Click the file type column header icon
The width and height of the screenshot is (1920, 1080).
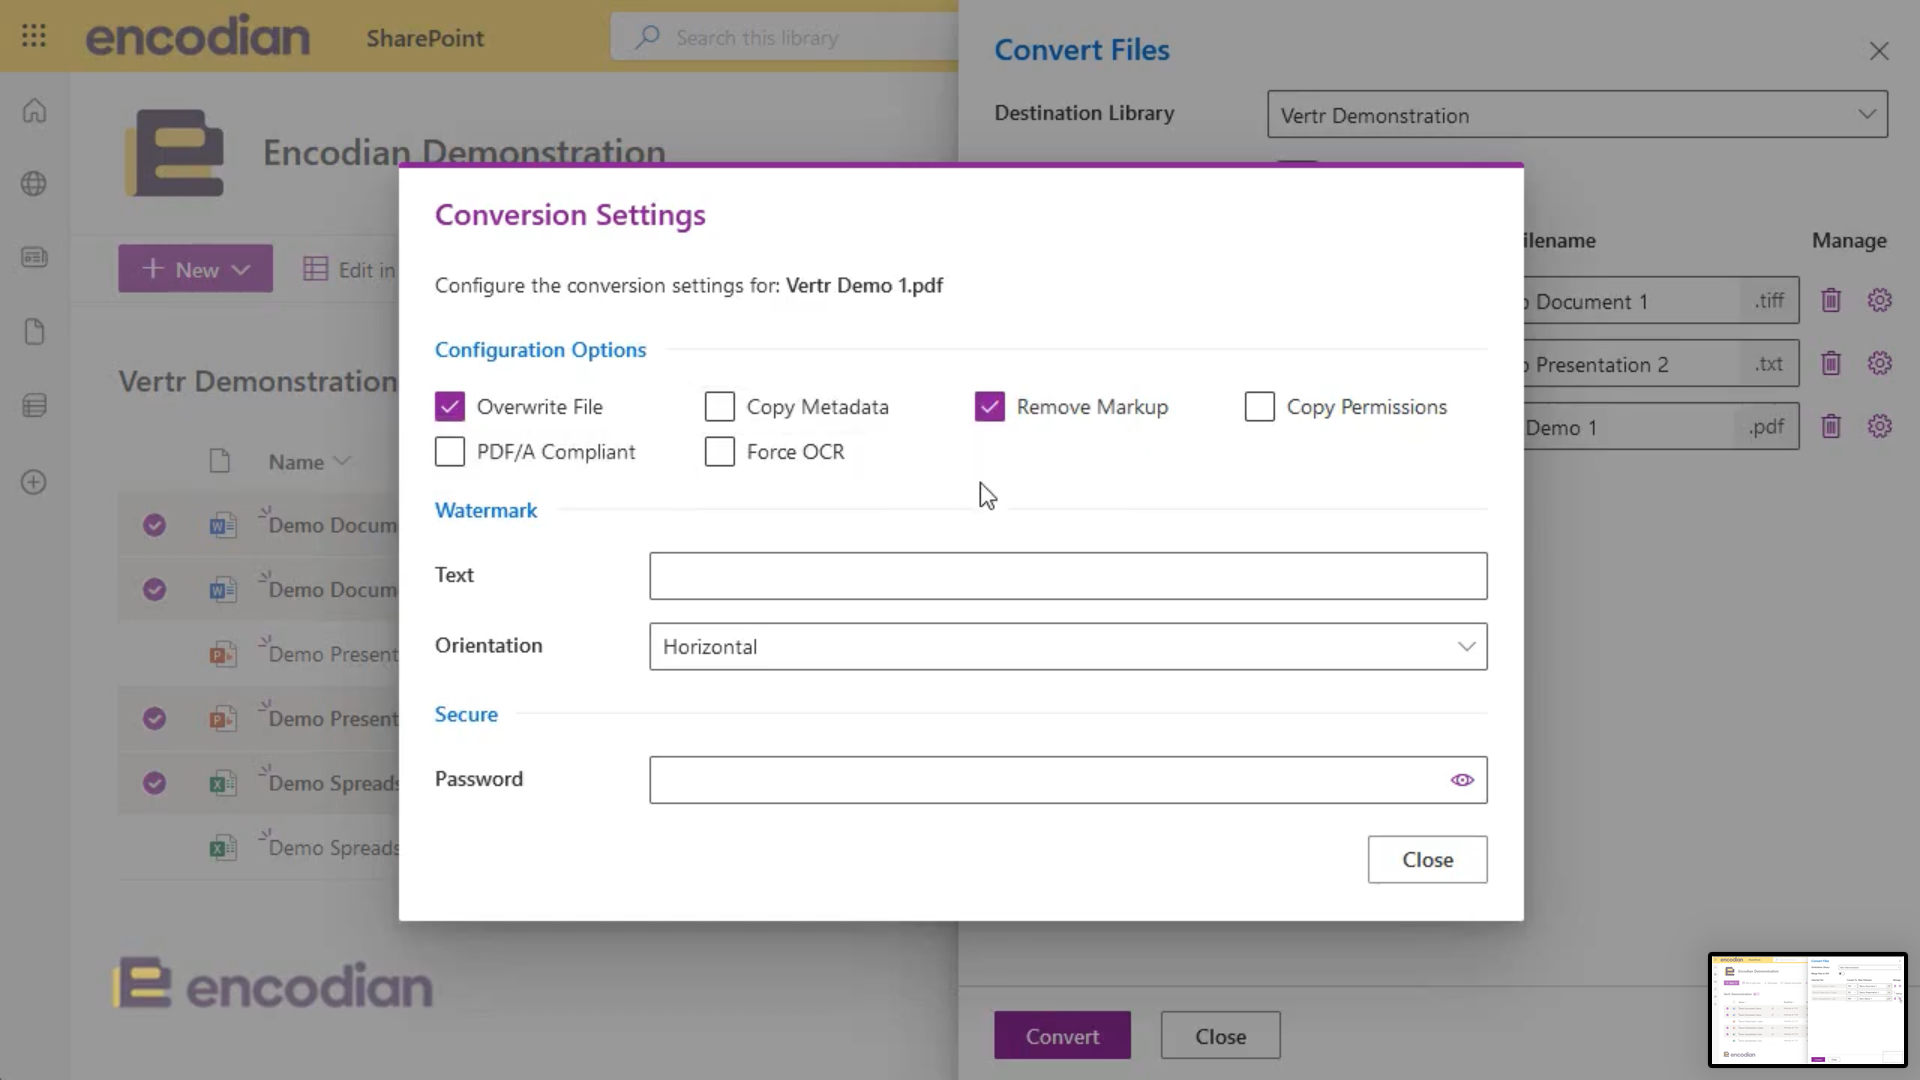(220, 461)
